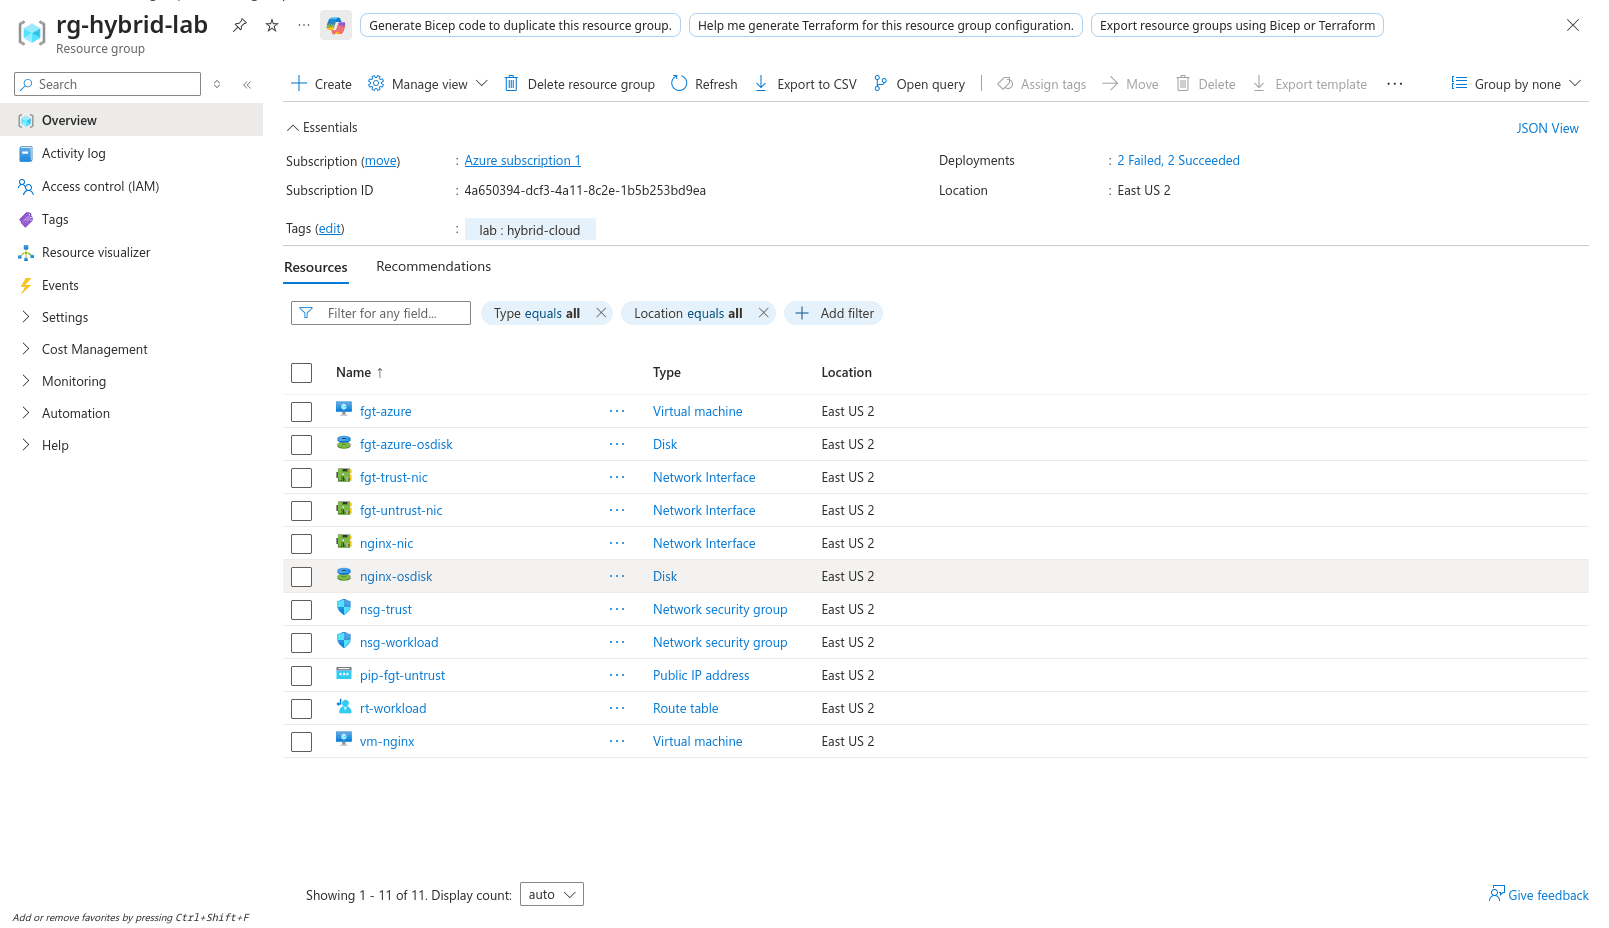Click fgt-azure-osdisk disk icon
The height and width of the screenshot is (928, 1609).
(x=344, y=442)
